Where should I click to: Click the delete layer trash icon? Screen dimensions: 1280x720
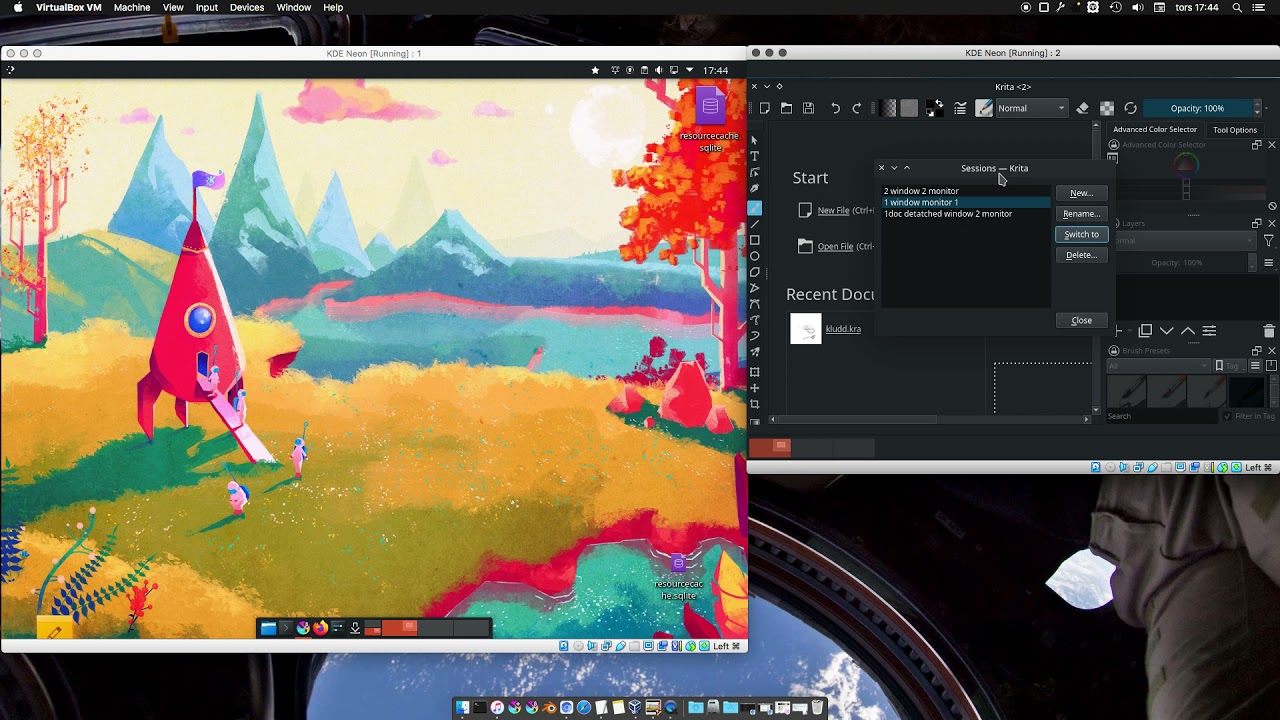point(1269,331)
